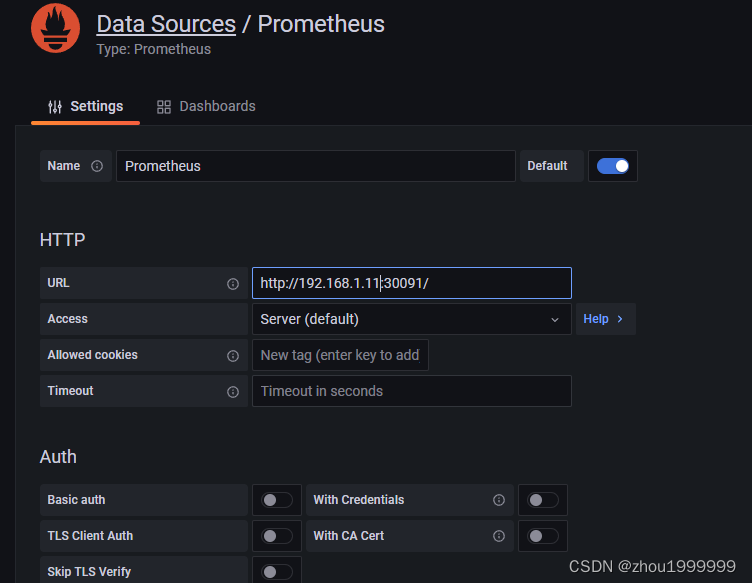
Task: Turn on TLS Client Auth toggle
Action: point(277,536)
